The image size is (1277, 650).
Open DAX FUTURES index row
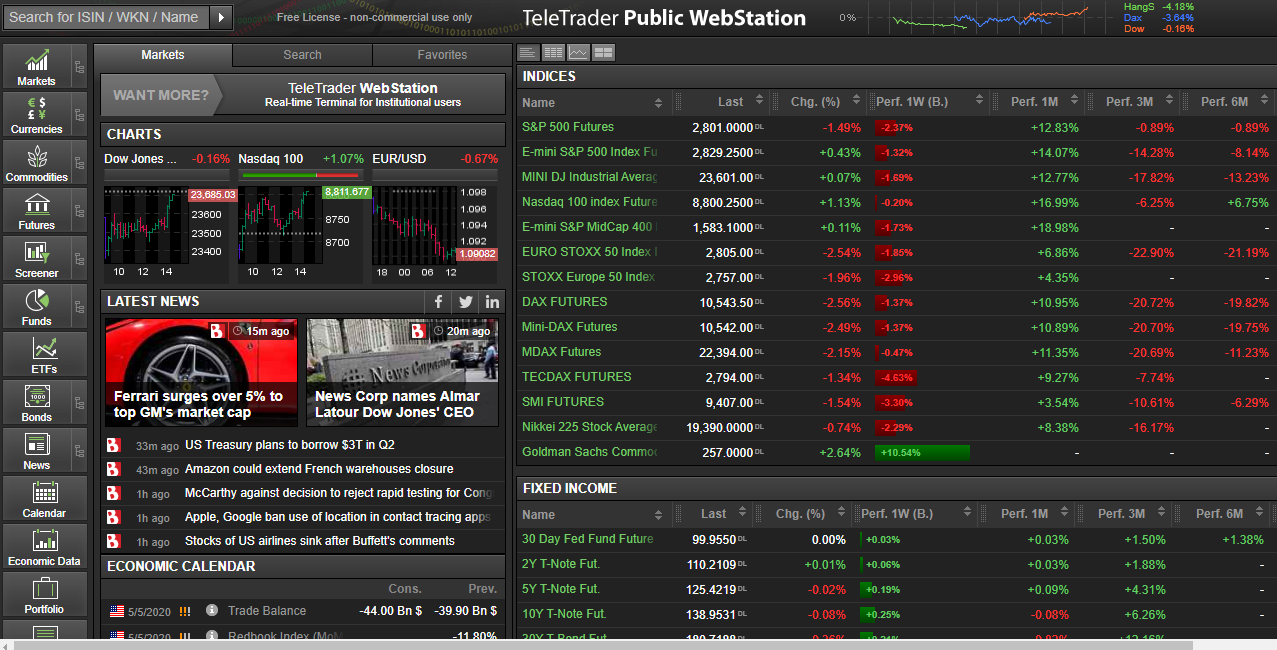pos(895,302)
